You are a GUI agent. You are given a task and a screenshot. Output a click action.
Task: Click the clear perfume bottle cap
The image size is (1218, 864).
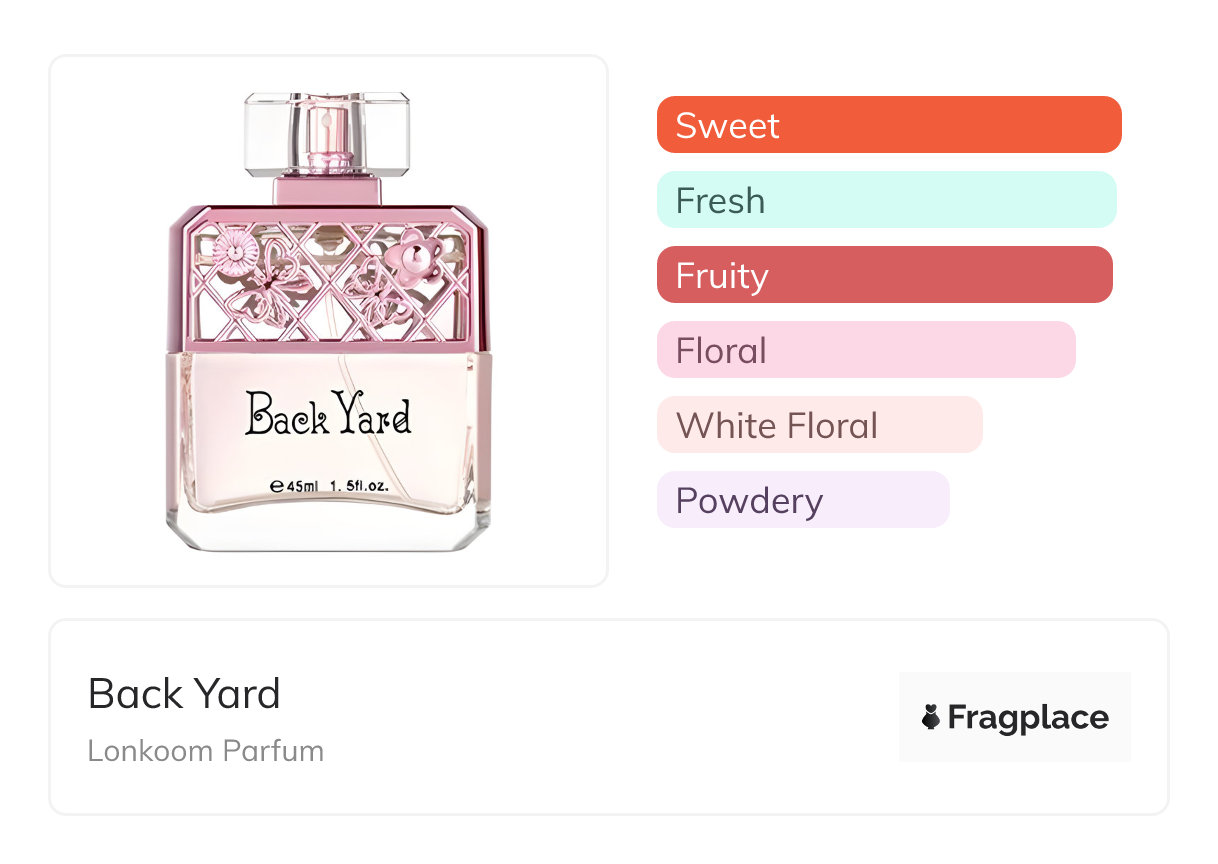click(327, 131)
